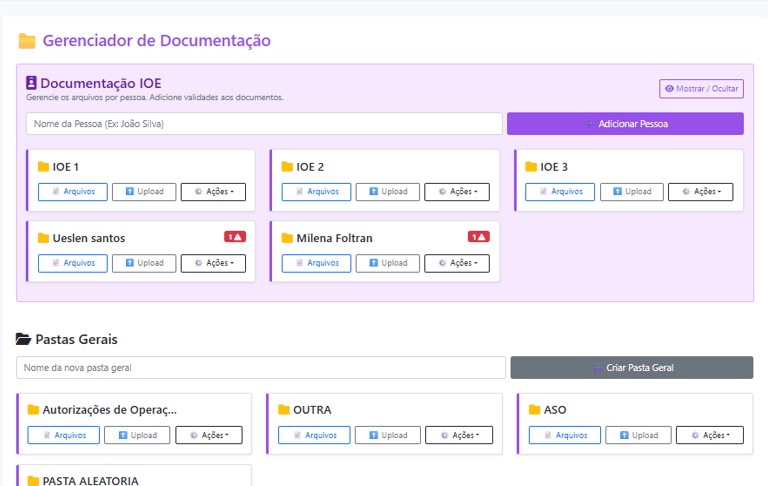
Task: Click the IOE 1 folder icon
Action: (x=43, y=167)
